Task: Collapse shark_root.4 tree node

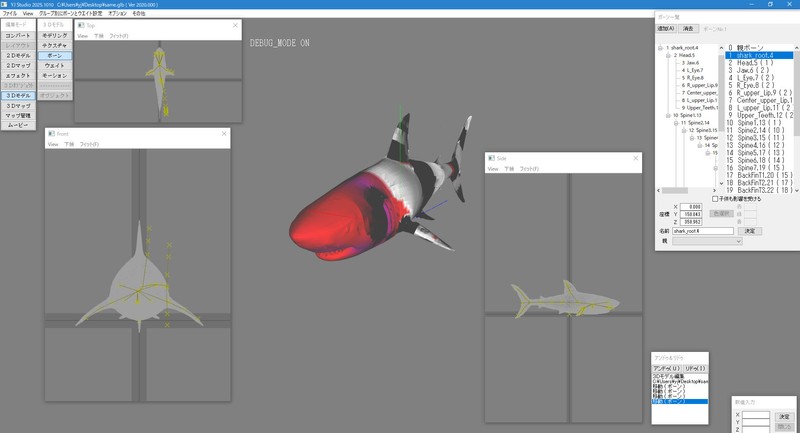Action: pos(660,48)
